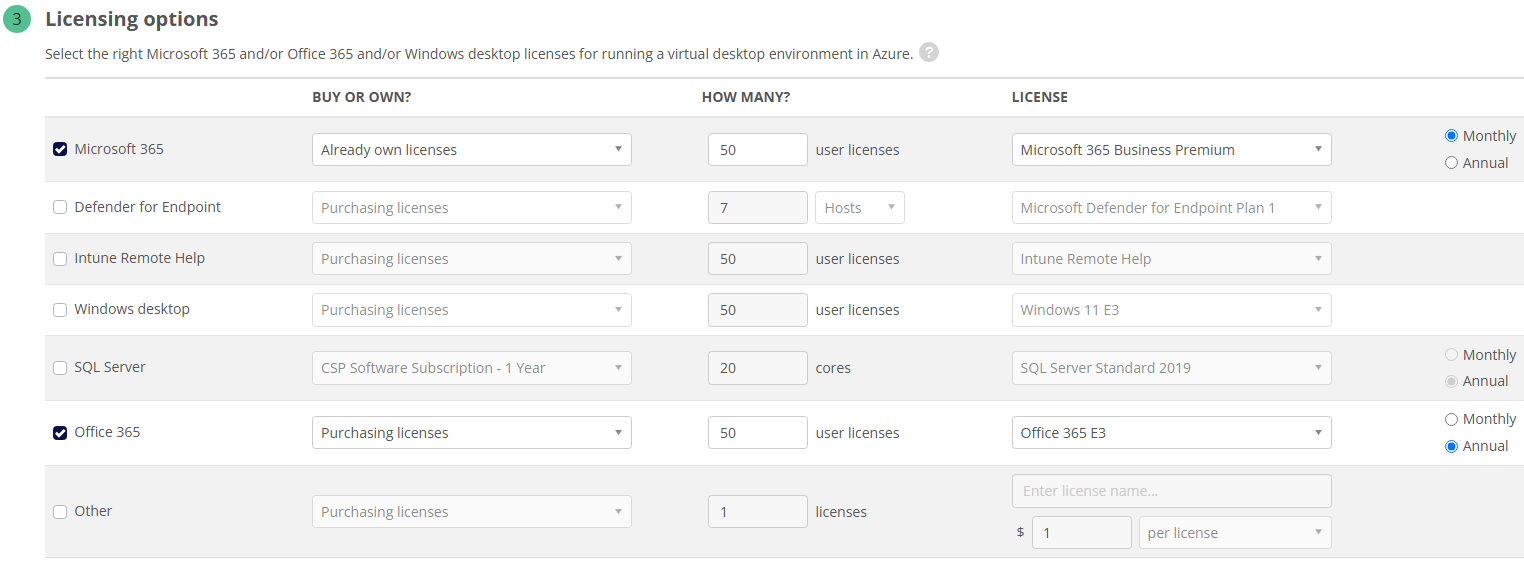Image resolution: width=1524 pixels, height=569 pixels.
Task: Open the Other row buy-or-own dropdown
Action: click(472, 511)
